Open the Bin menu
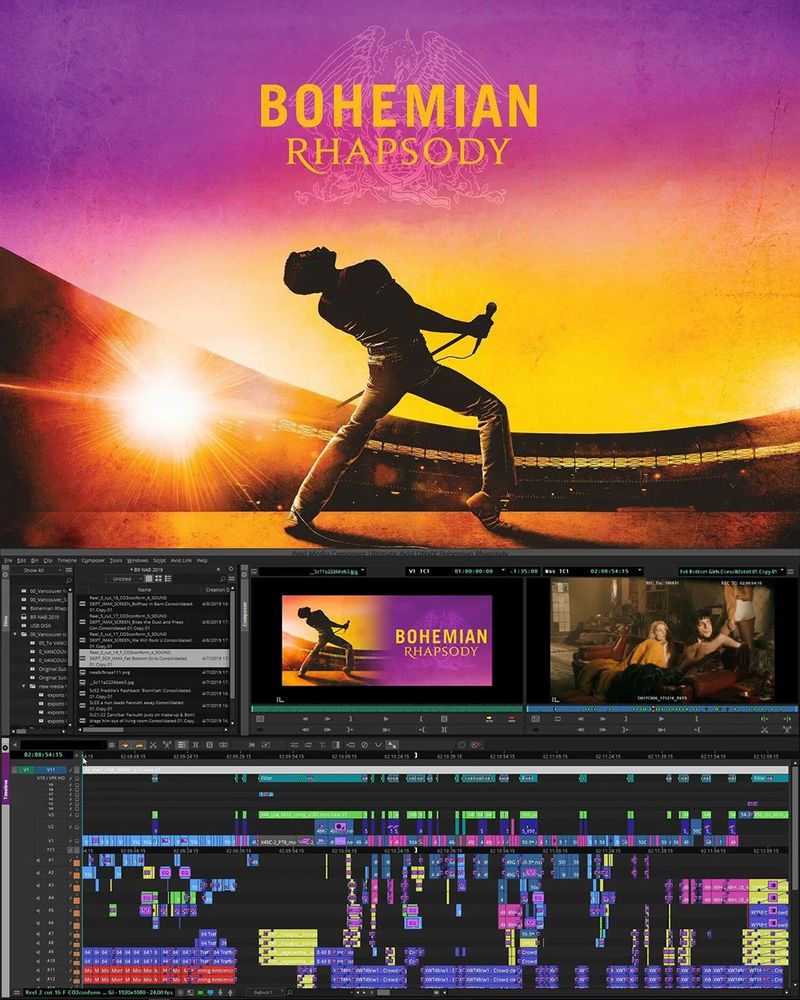Image resolution: width=800 pixels, height=1000 pixels. click(x=34, y=560)
